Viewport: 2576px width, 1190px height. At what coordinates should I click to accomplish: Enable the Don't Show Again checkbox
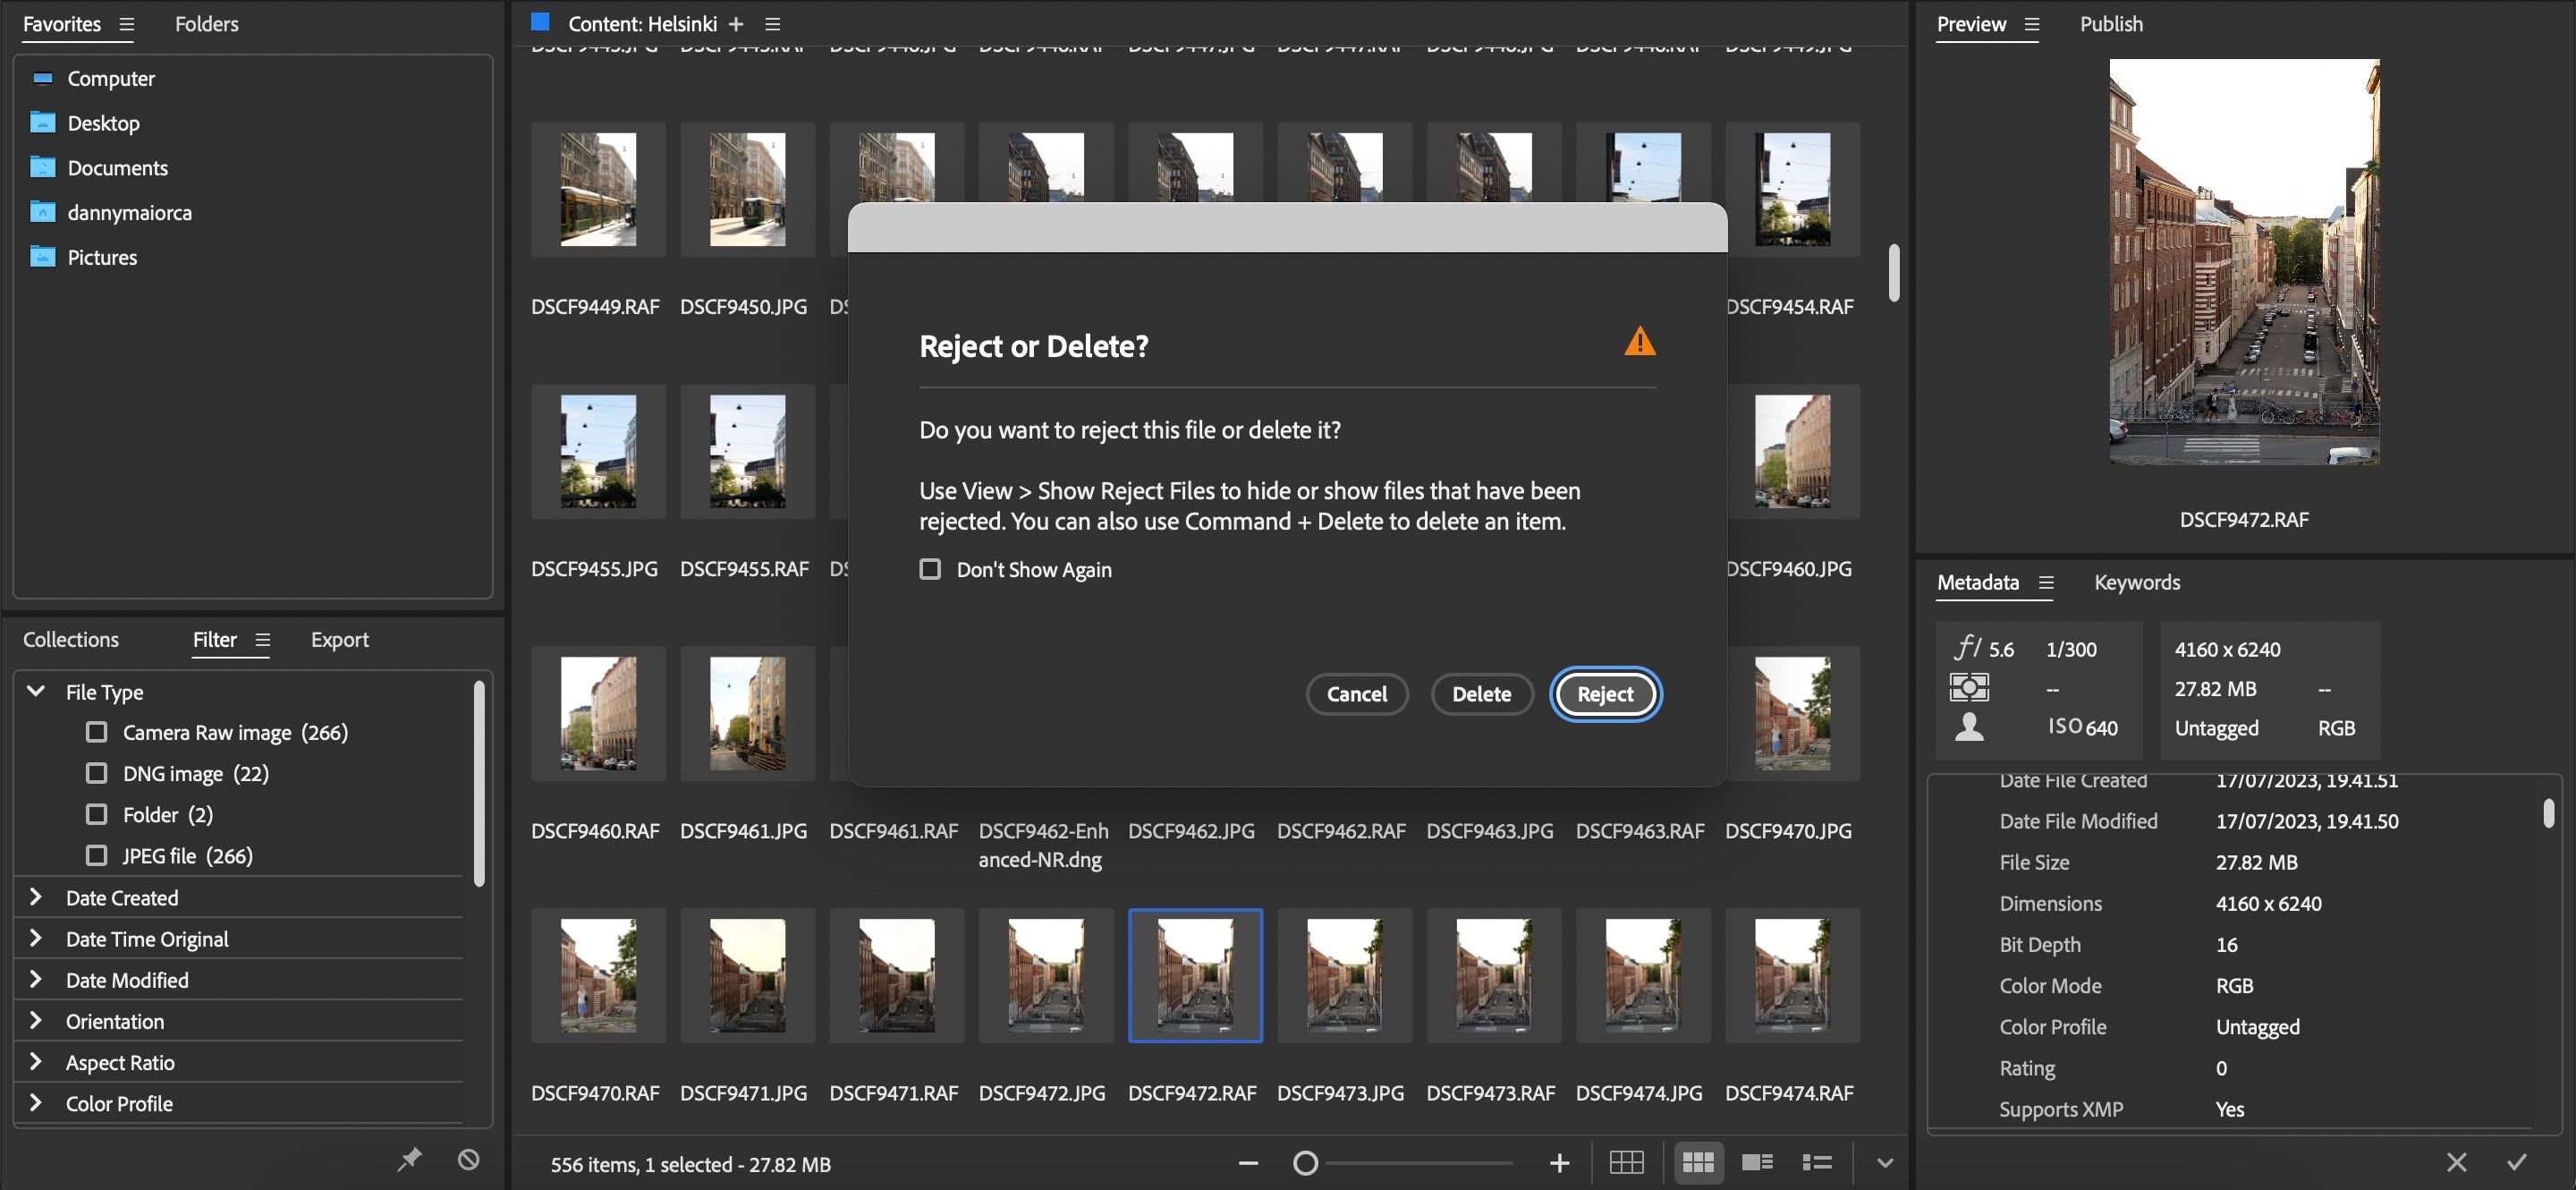pyautogui.click(x=930, y=569)
